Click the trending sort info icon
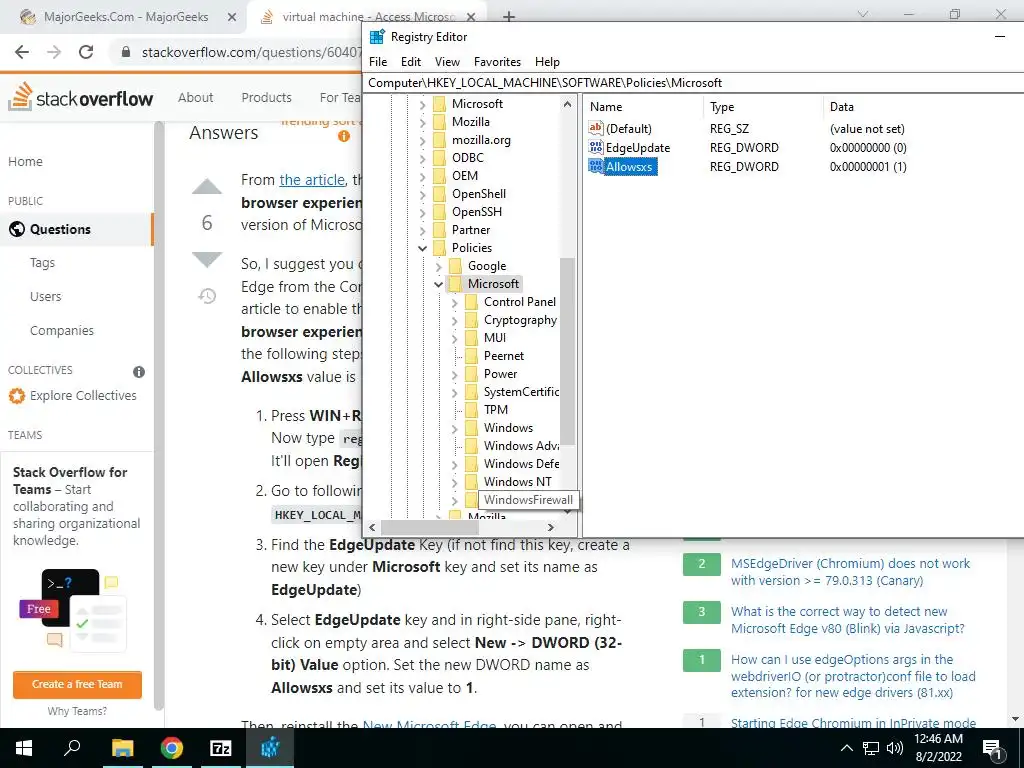This screenshot has width=1024, height=768. (344, 136)
